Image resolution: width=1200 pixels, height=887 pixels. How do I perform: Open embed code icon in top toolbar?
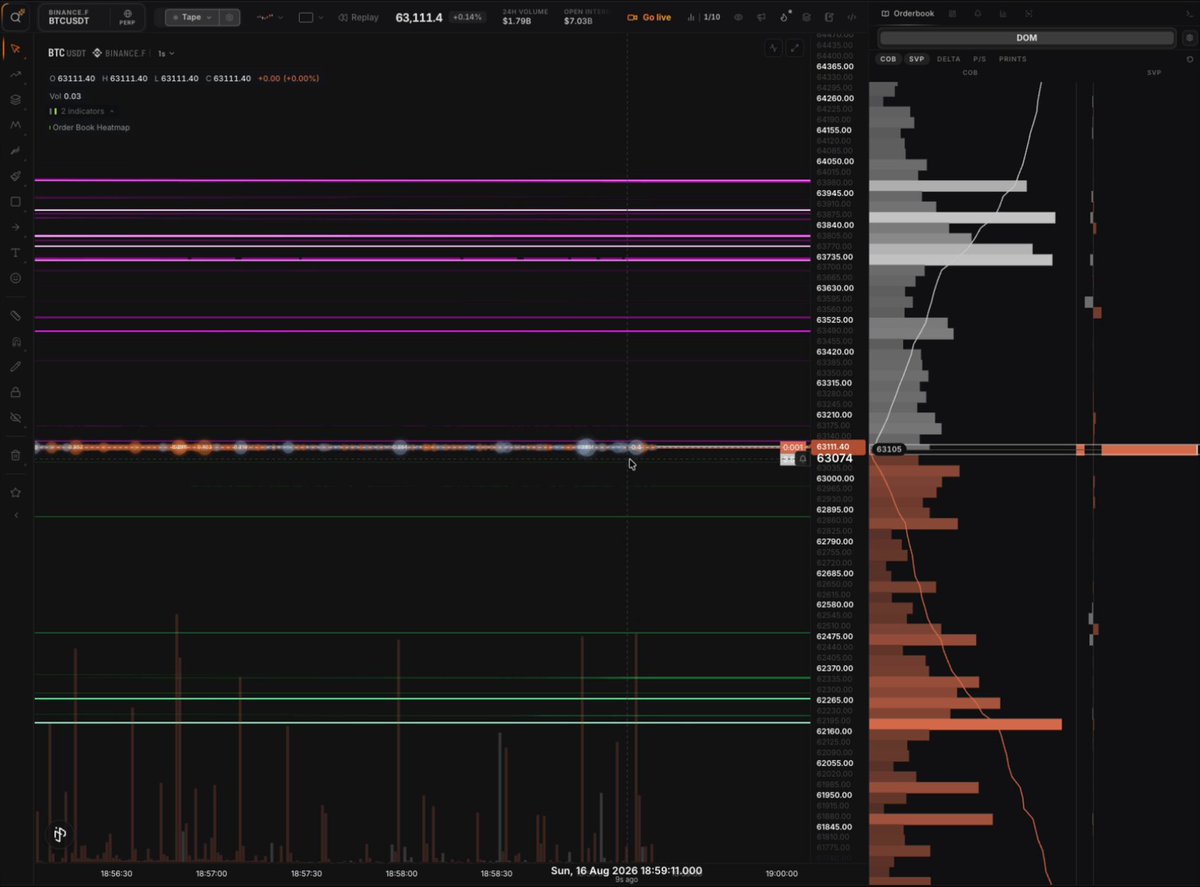click(x=851, y=17)
